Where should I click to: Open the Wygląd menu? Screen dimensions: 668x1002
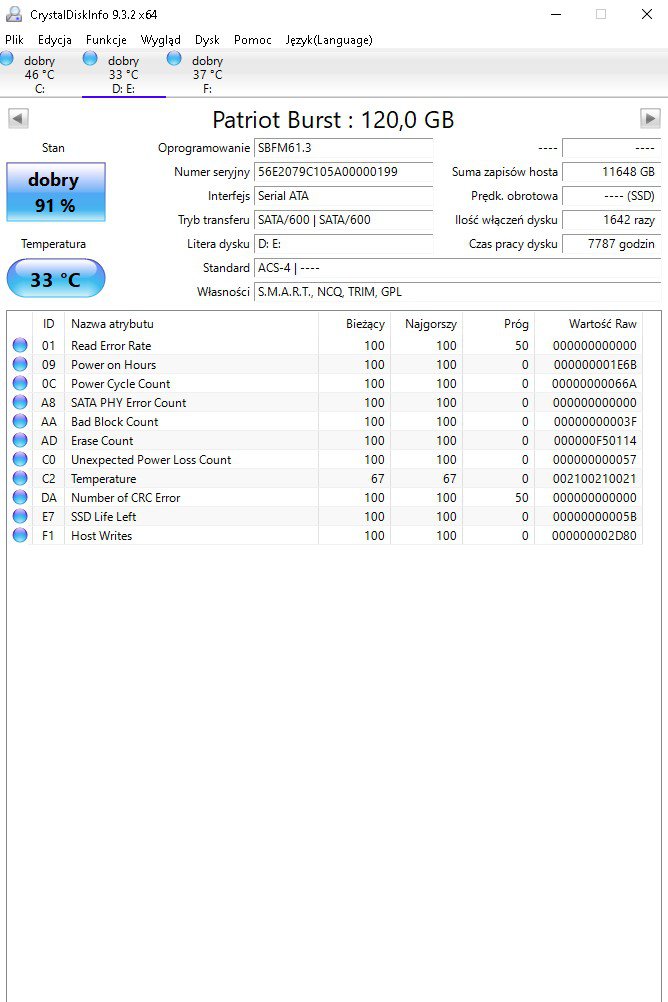click(160, 40)
